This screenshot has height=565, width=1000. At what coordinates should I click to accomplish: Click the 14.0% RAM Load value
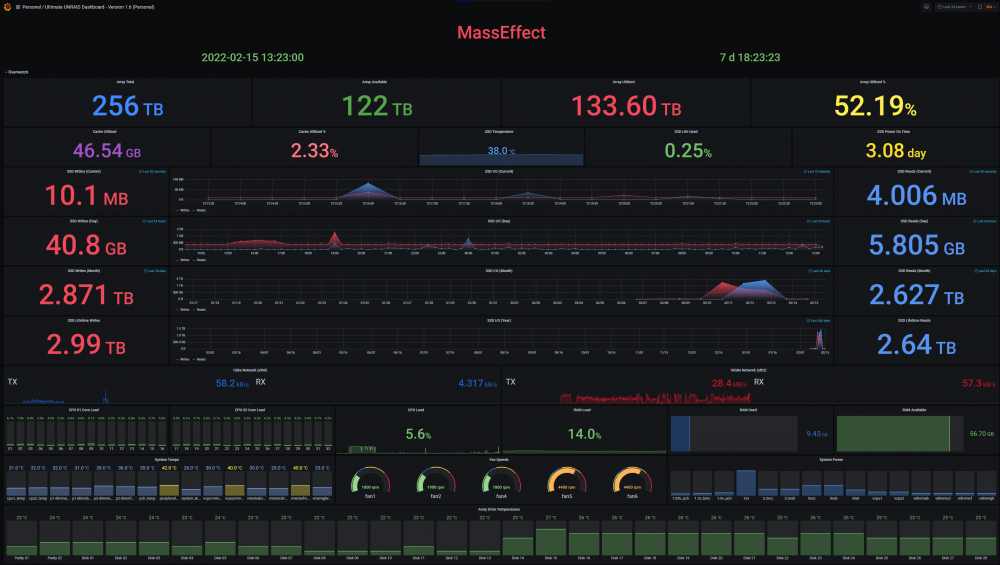tap(585, 434)
